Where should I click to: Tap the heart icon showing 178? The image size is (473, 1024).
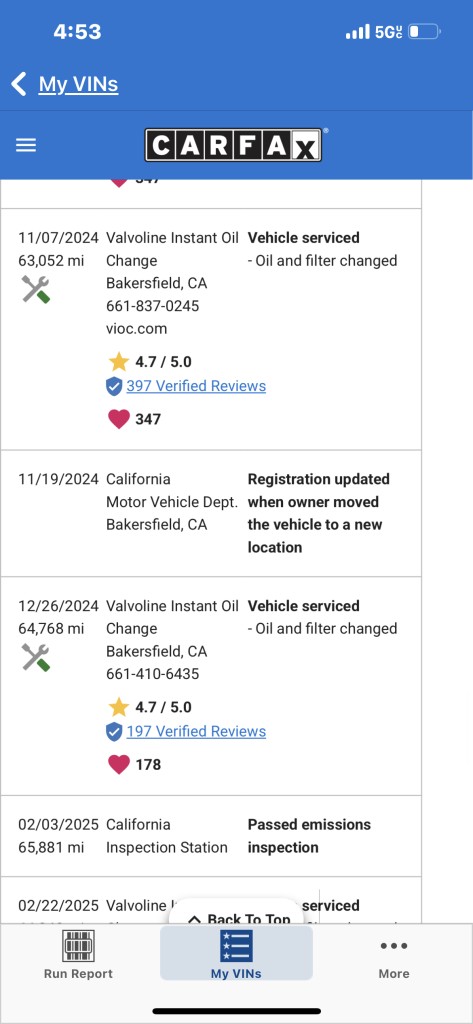pyautogui.click(x=119, y=764)
